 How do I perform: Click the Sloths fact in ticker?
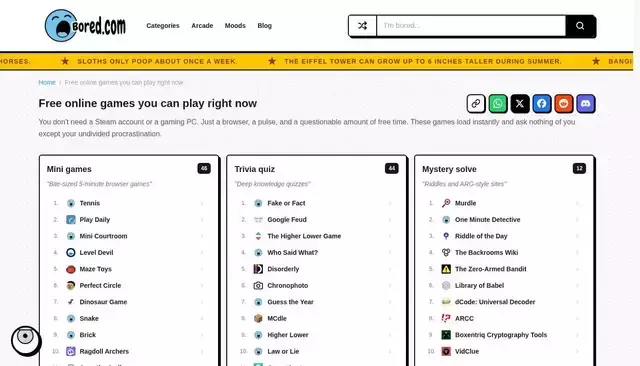tap(157, 61)
